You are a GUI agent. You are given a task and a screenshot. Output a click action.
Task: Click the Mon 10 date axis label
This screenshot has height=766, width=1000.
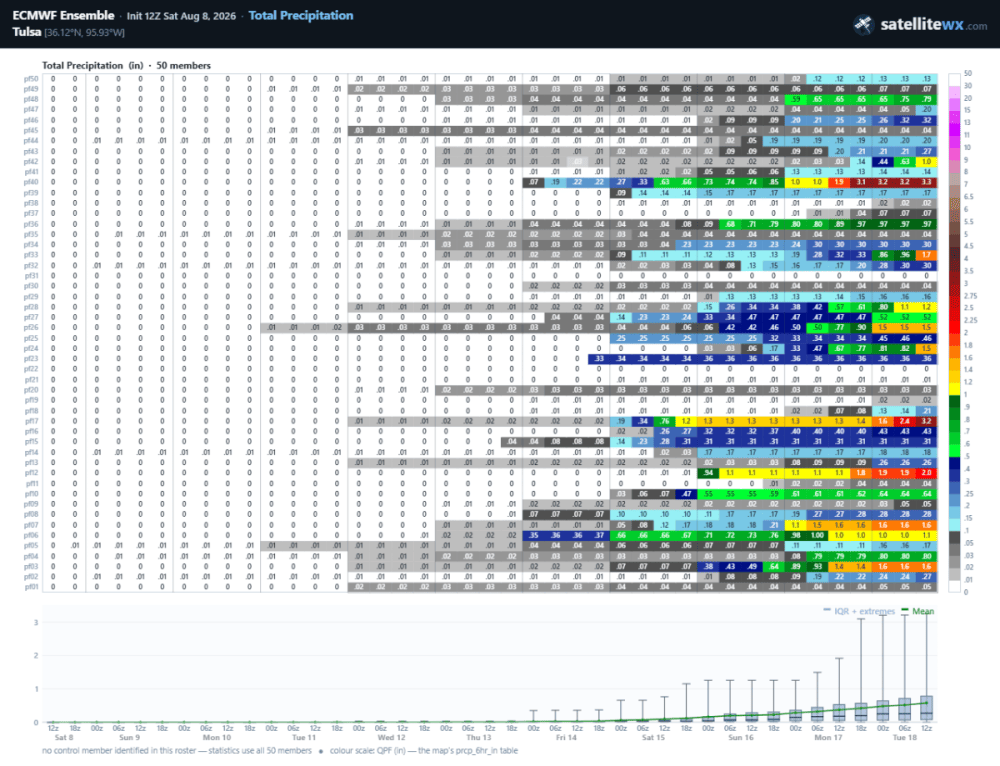(x=217, y=737)
